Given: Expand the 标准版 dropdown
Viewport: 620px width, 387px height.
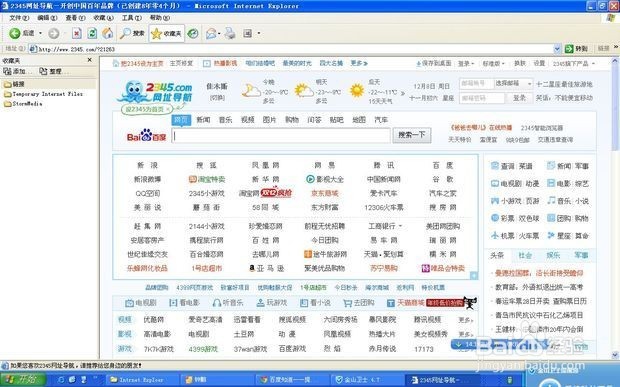Looking at the screenshot, I should coord(493,63).
